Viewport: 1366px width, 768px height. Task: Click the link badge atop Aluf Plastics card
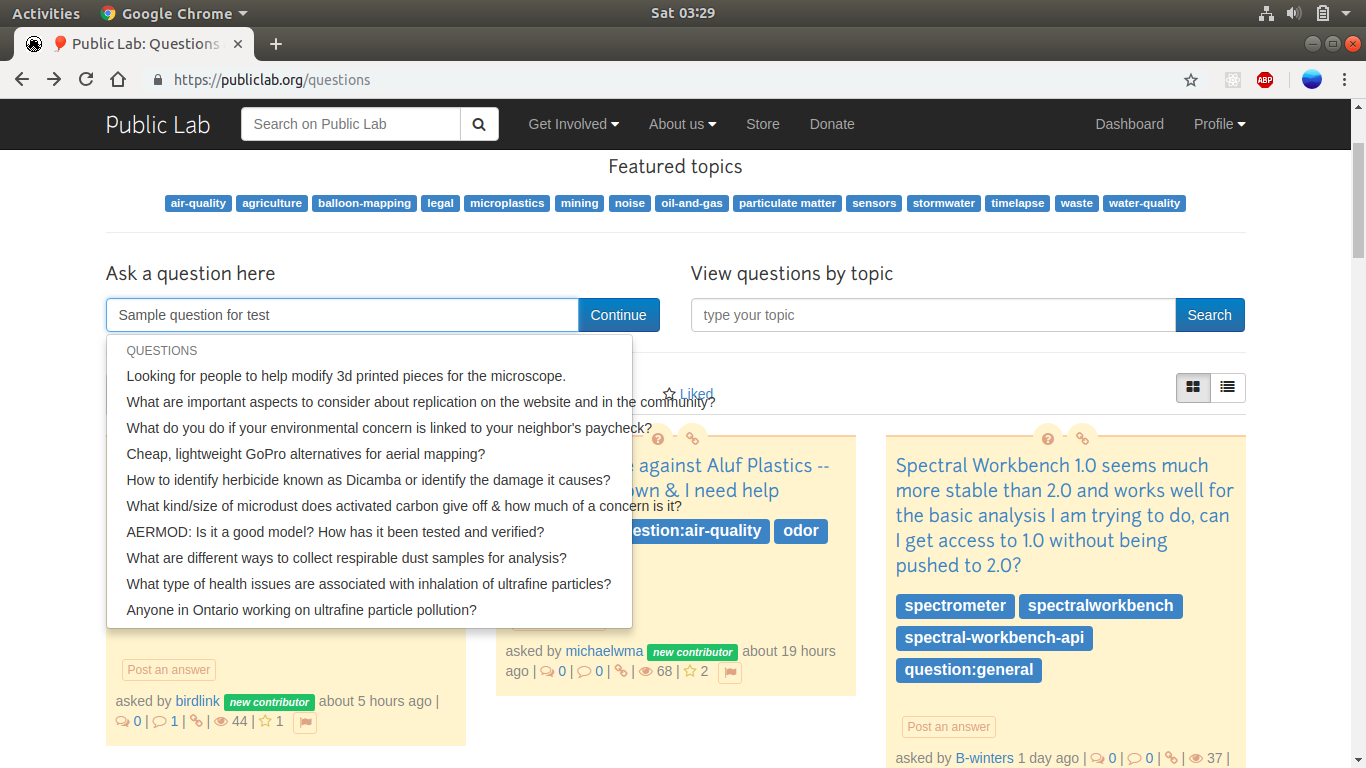tap(691, 439)
